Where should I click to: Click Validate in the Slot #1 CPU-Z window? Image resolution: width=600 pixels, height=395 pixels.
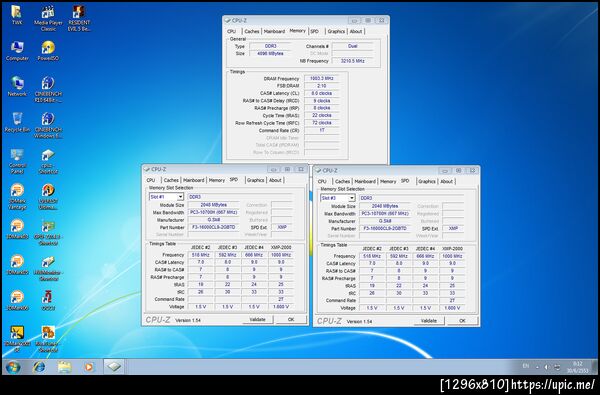[x=258, y=319]
